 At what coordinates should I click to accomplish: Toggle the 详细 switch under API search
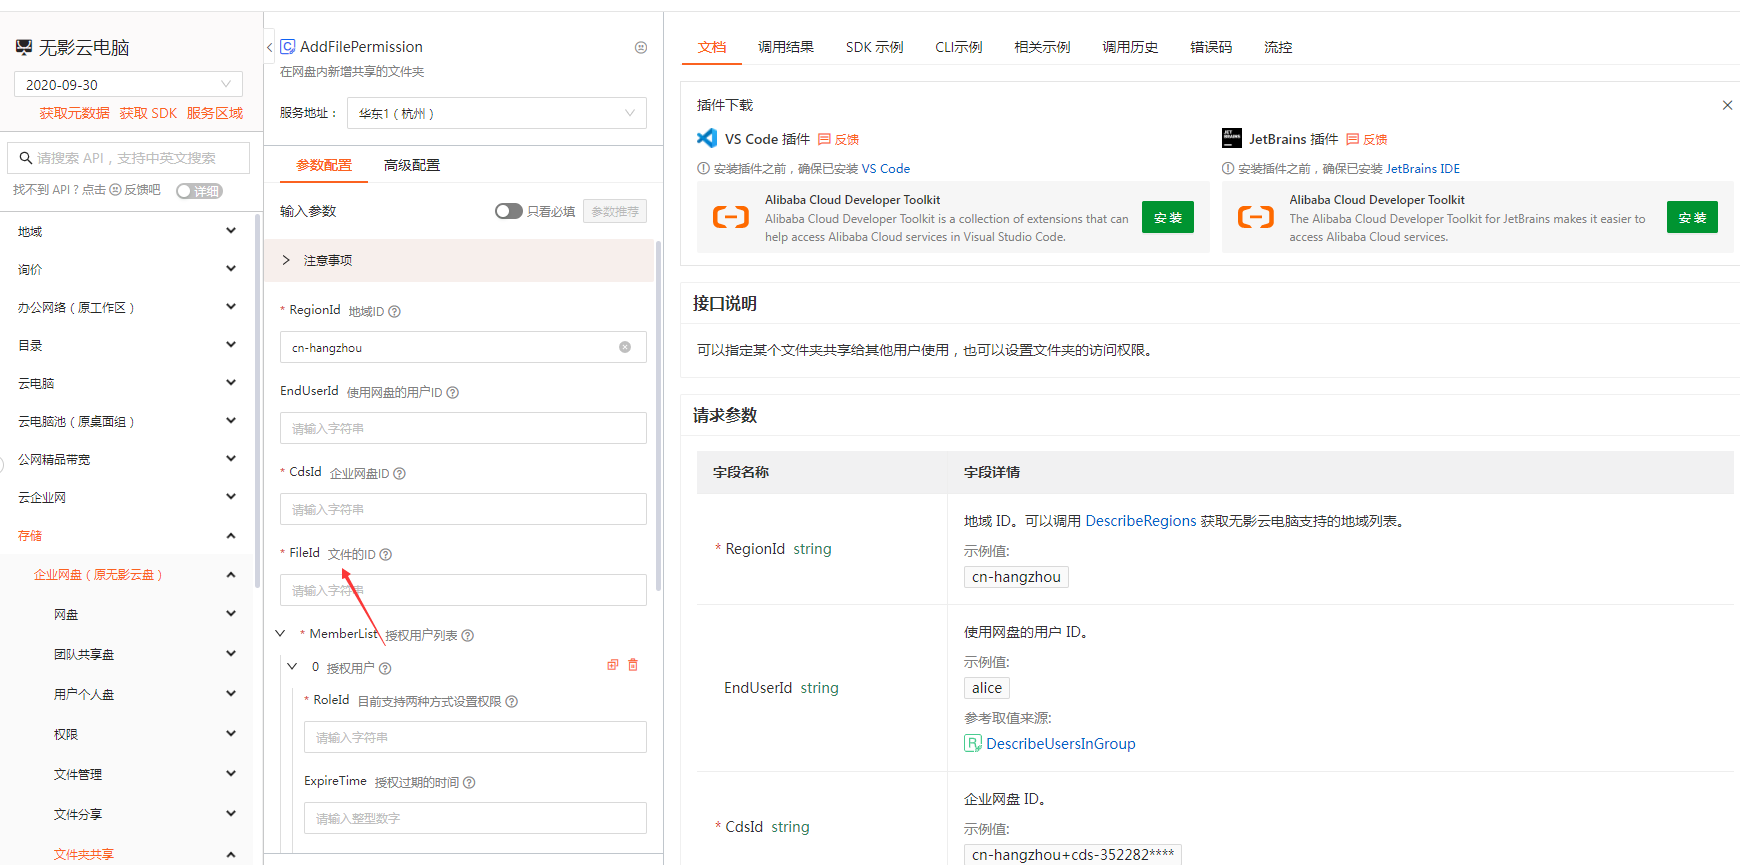tap(199, 191)
